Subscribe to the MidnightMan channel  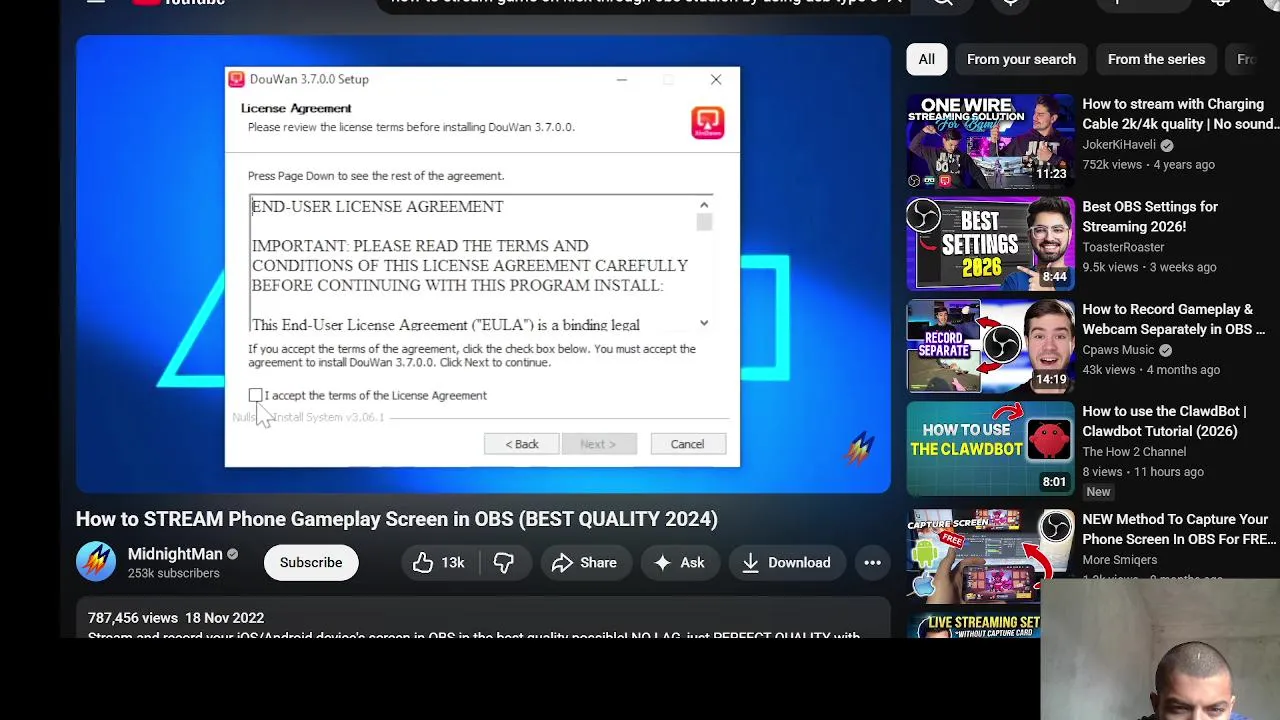311,562
